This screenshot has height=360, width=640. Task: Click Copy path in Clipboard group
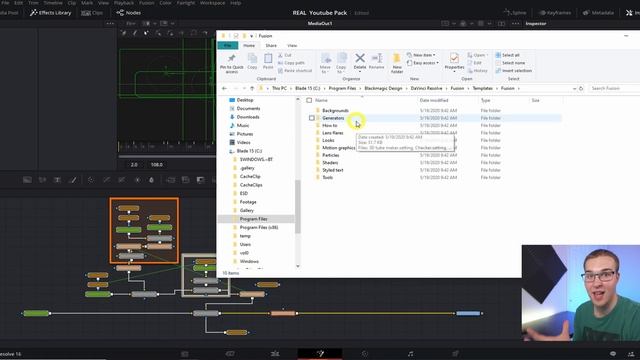click(291, 63)
